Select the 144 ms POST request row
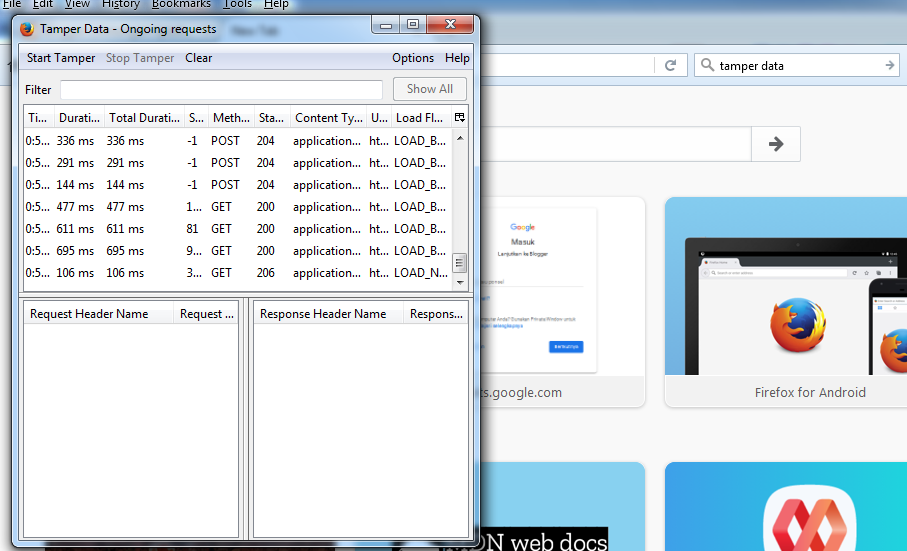Image resolution: width=907 pixels, height=551 pixels. 238,184
